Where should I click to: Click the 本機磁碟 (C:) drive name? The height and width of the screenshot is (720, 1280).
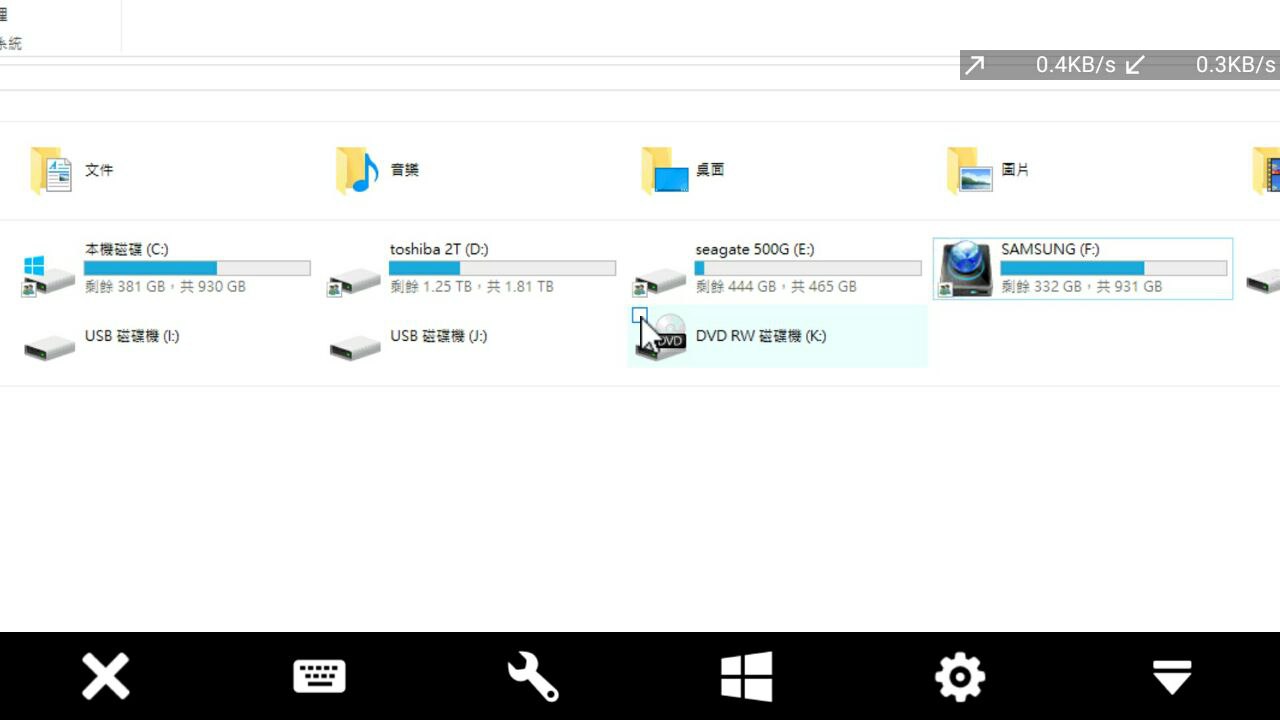point(127,249)
